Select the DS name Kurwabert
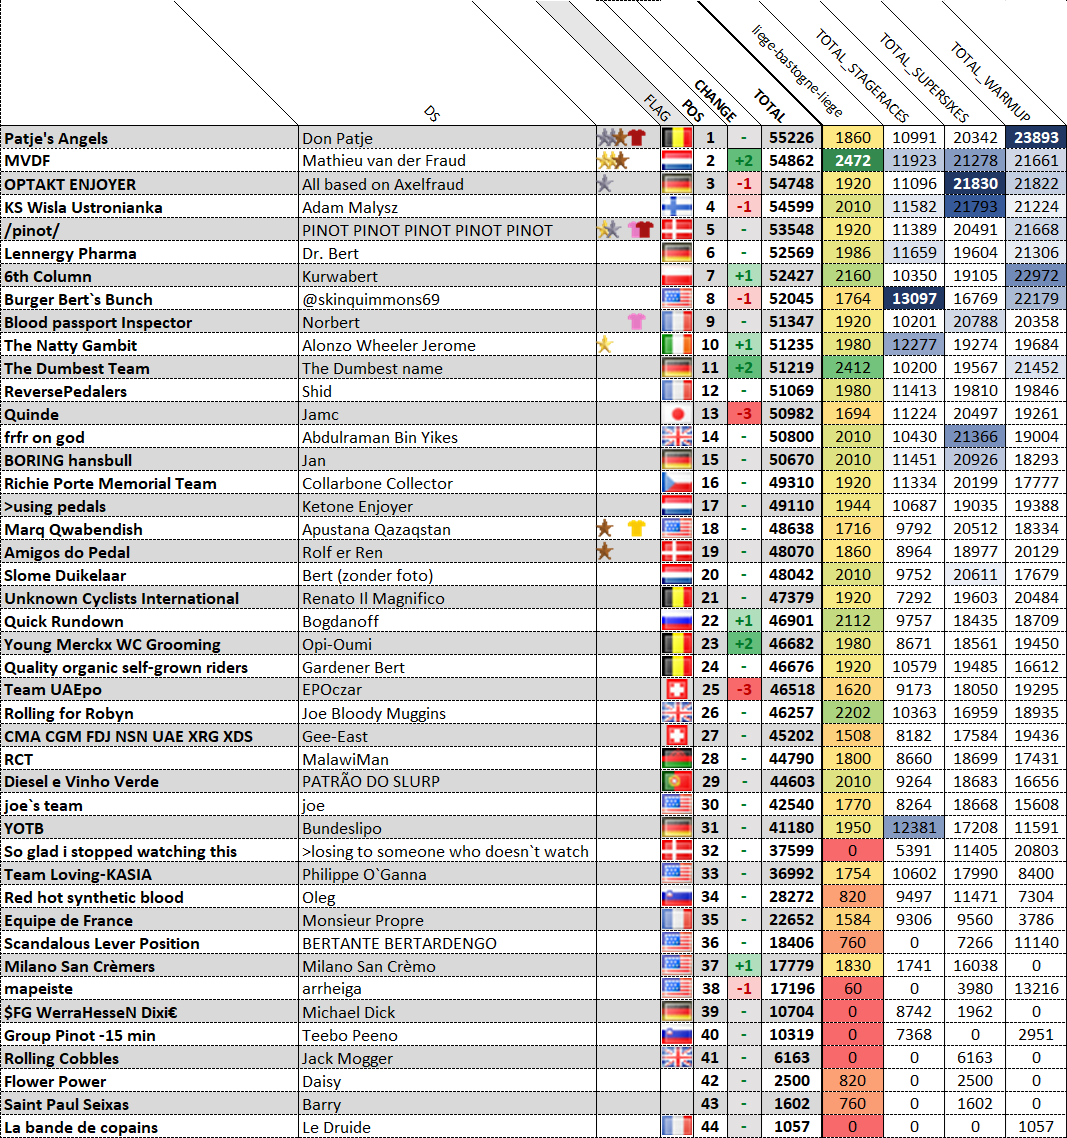This screenshot has width=1067, height=1138. click(x=340, y=277)
